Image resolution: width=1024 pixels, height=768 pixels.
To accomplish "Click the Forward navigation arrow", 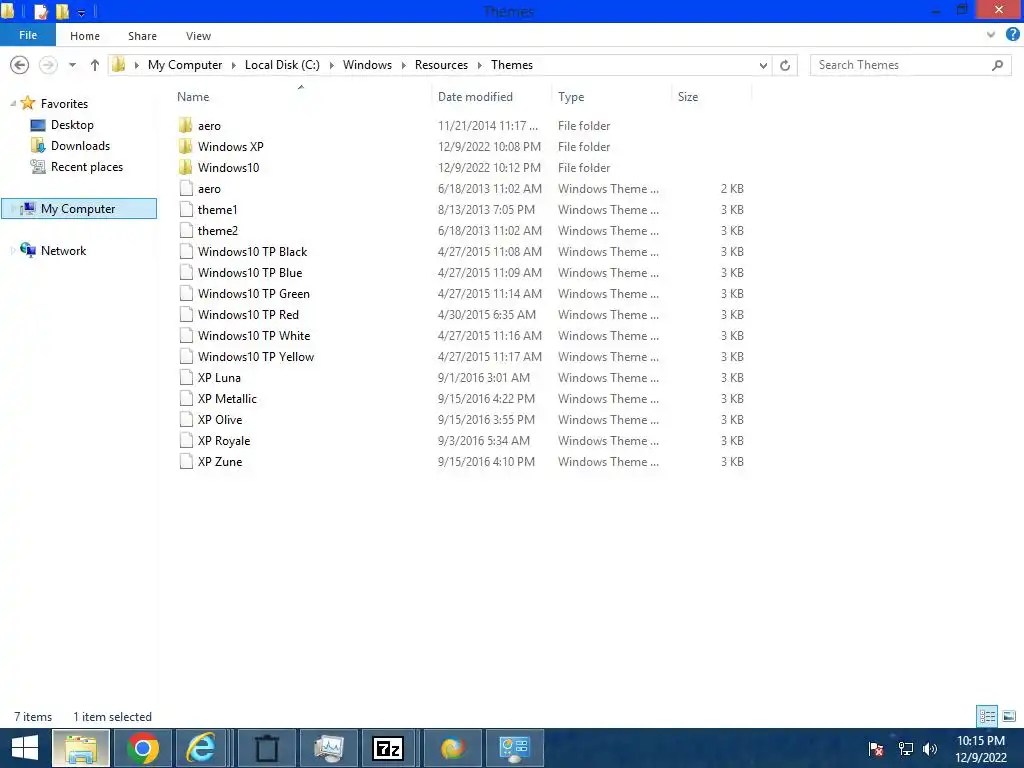I will 48,65.
